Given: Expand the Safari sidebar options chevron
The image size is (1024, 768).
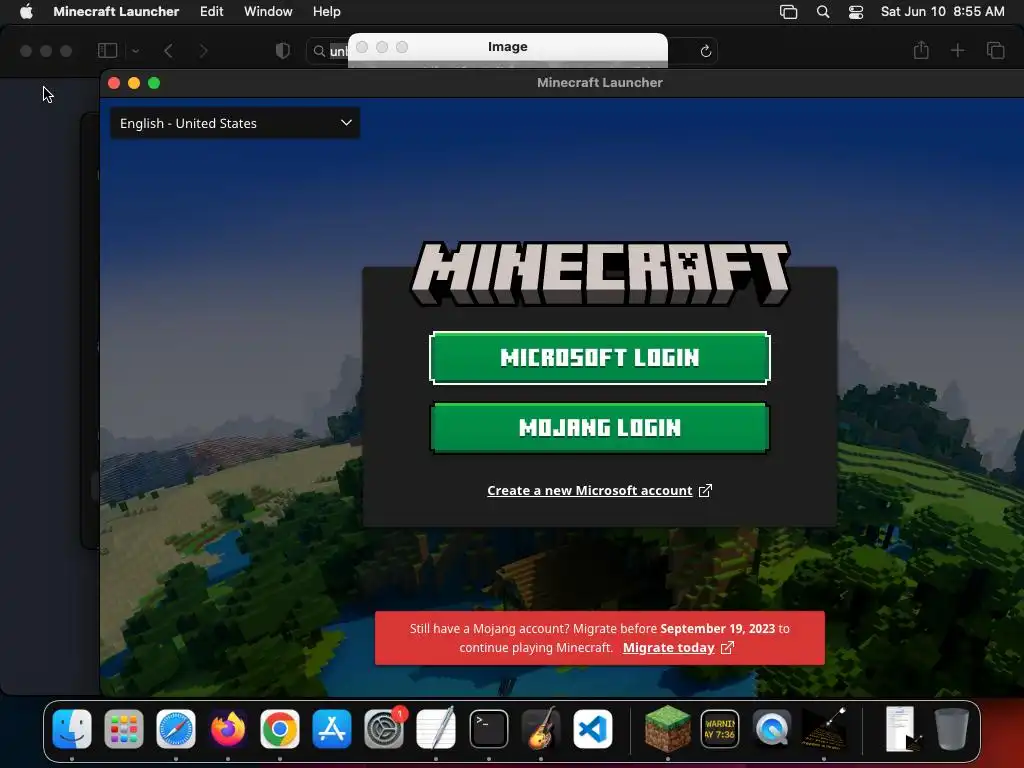Looking at the screenshot, I should click(136, 50).
